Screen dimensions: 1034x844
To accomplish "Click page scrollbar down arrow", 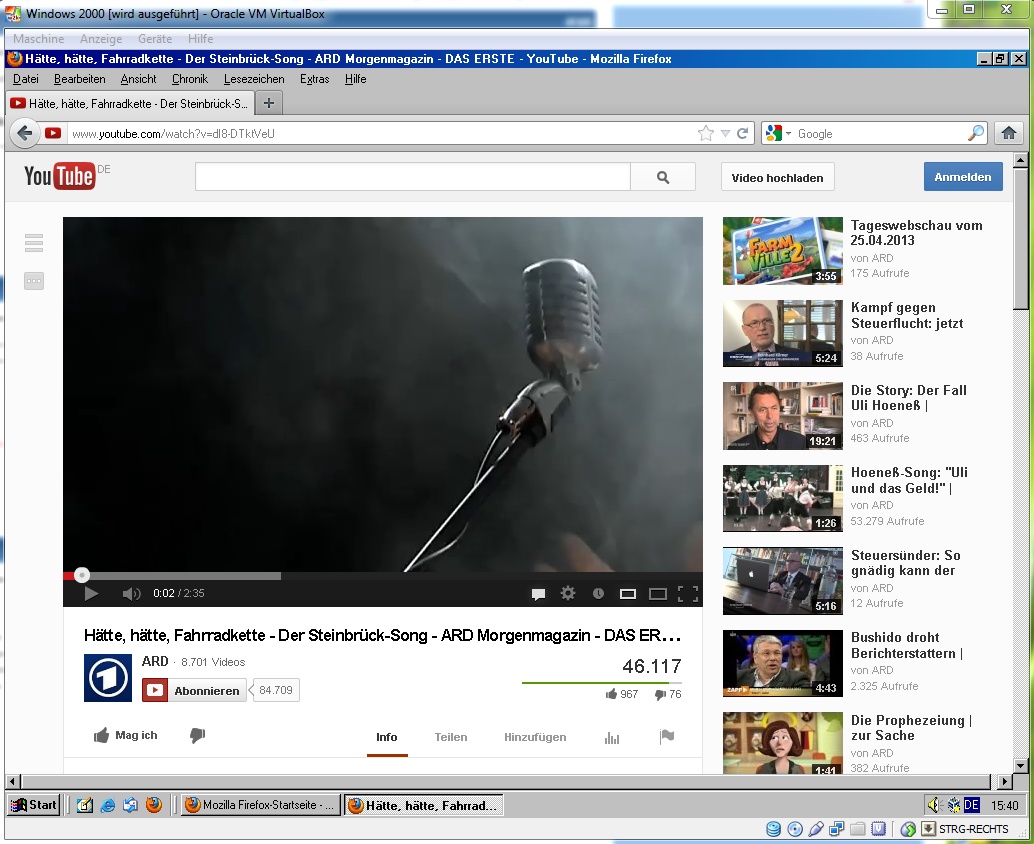I will tap(1021, 766).
